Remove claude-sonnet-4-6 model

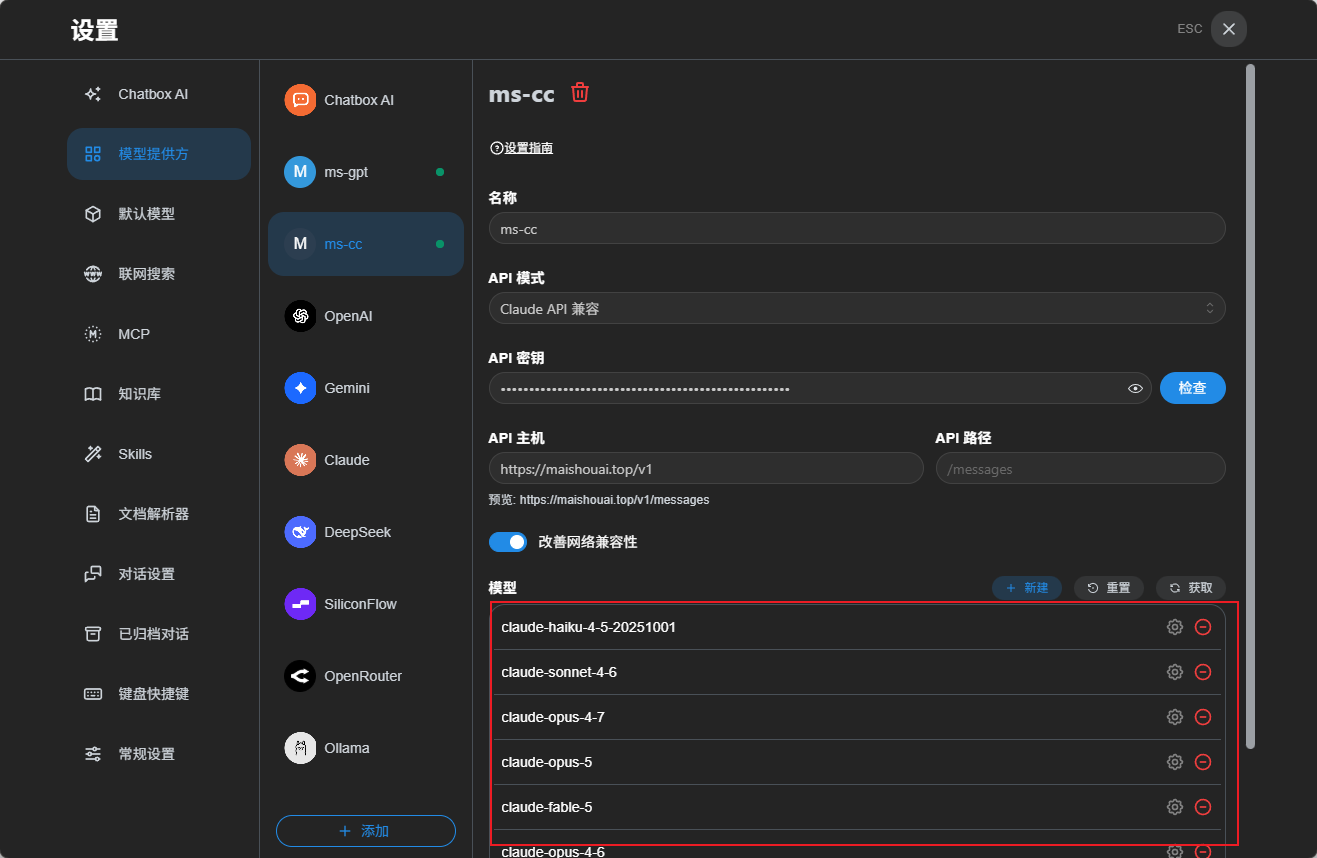(1204, 672)
